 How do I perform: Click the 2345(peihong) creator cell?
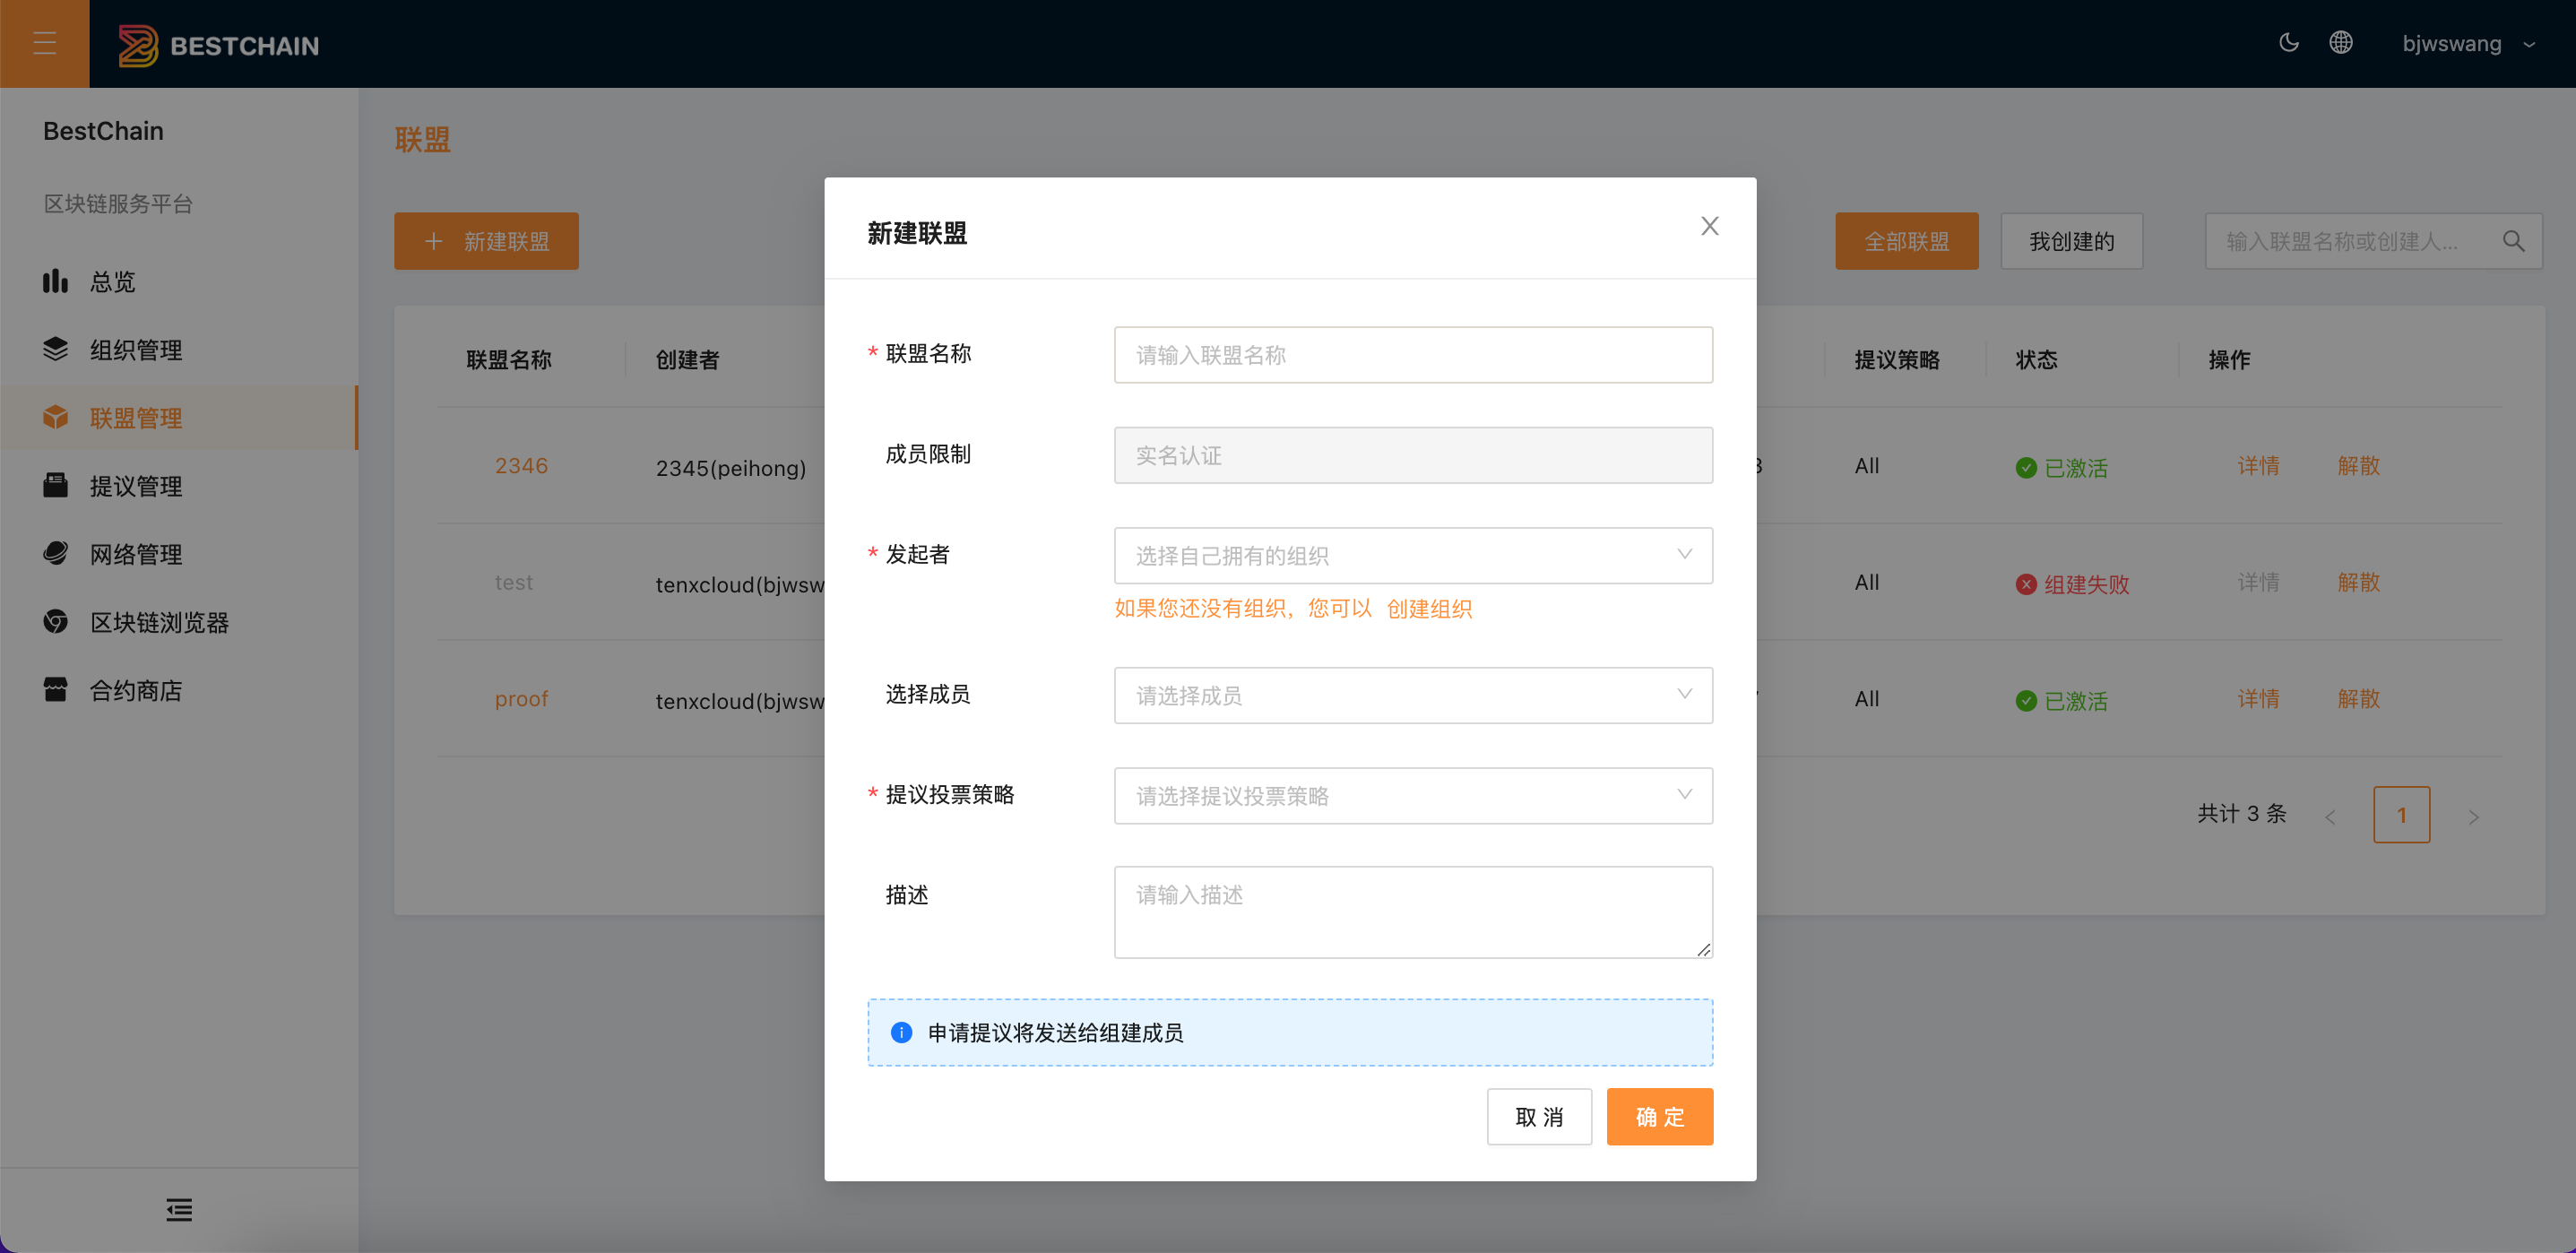click(730, 468)
